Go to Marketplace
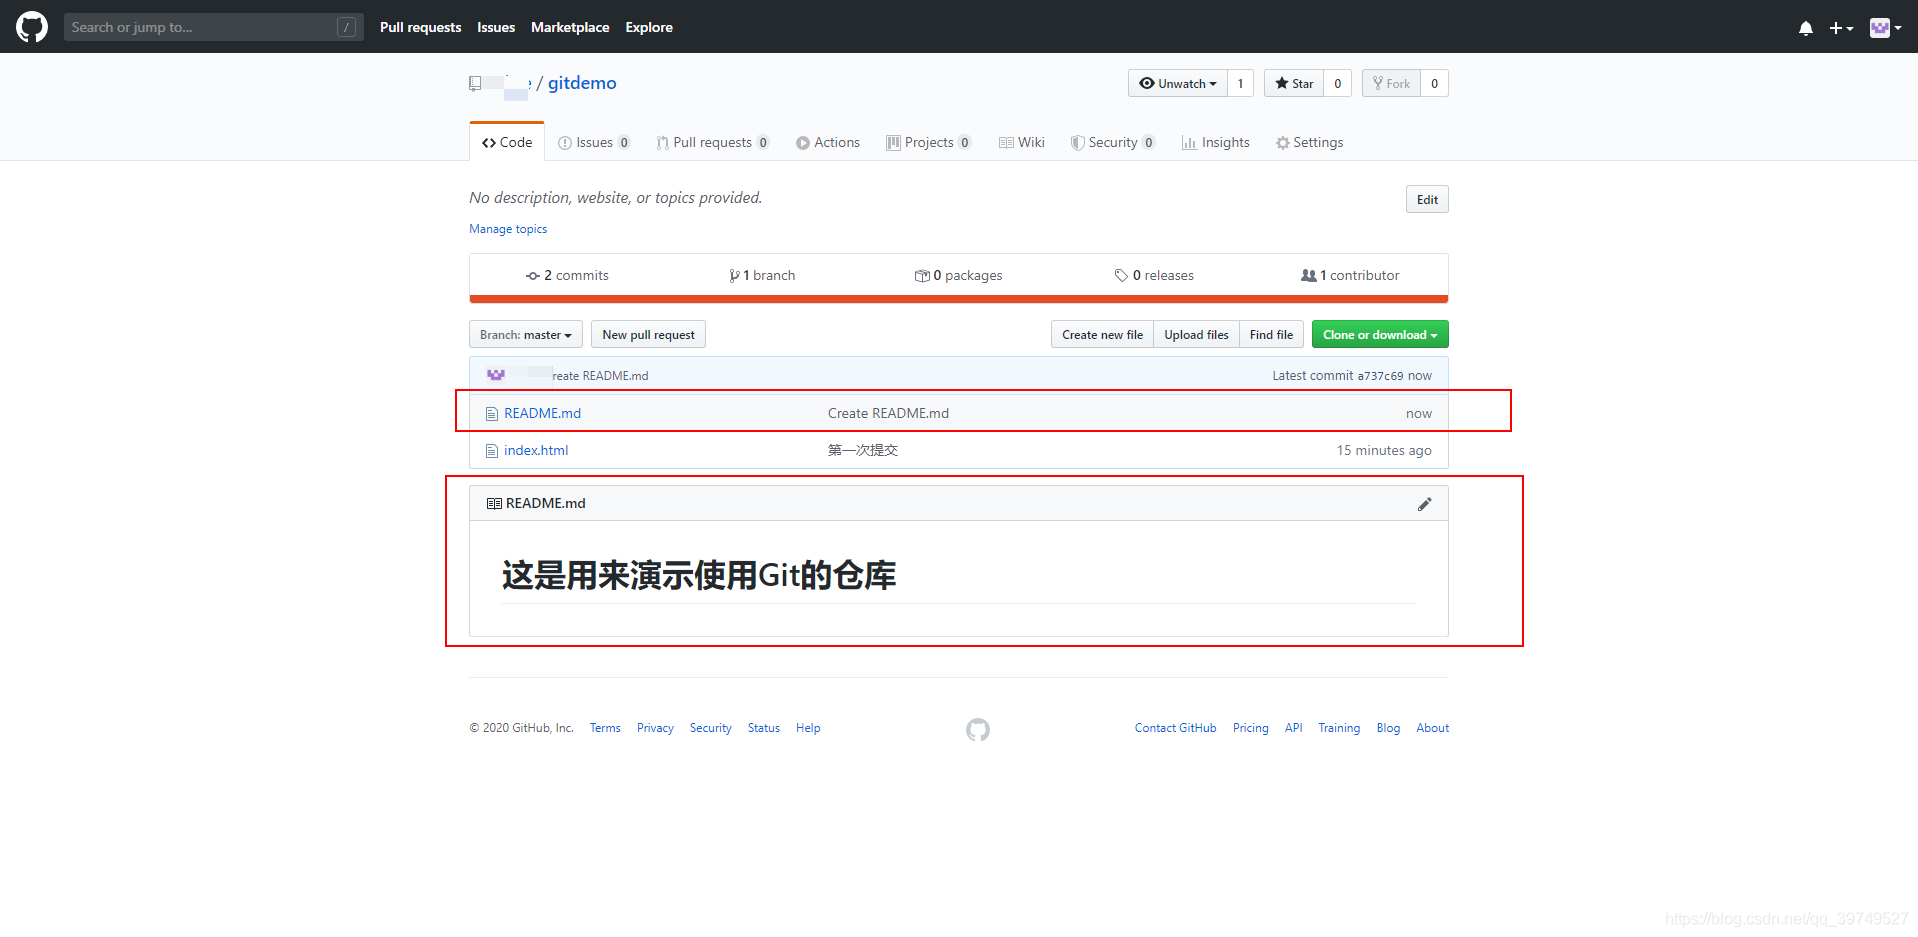This screenshot has width=1918, height=937. (570, 27)
